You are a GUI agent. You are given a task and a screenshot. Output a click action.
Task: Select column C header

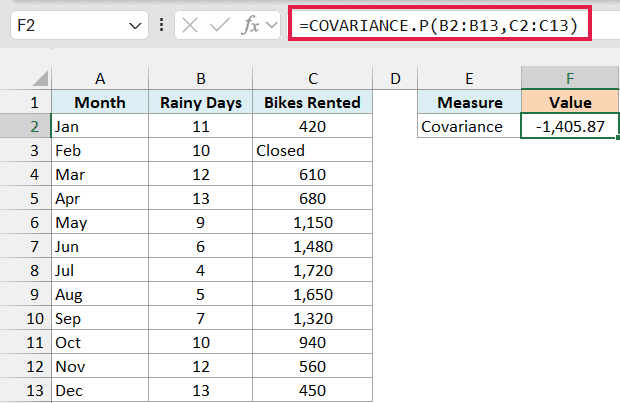pyautogui.click(x=312, y=78)
